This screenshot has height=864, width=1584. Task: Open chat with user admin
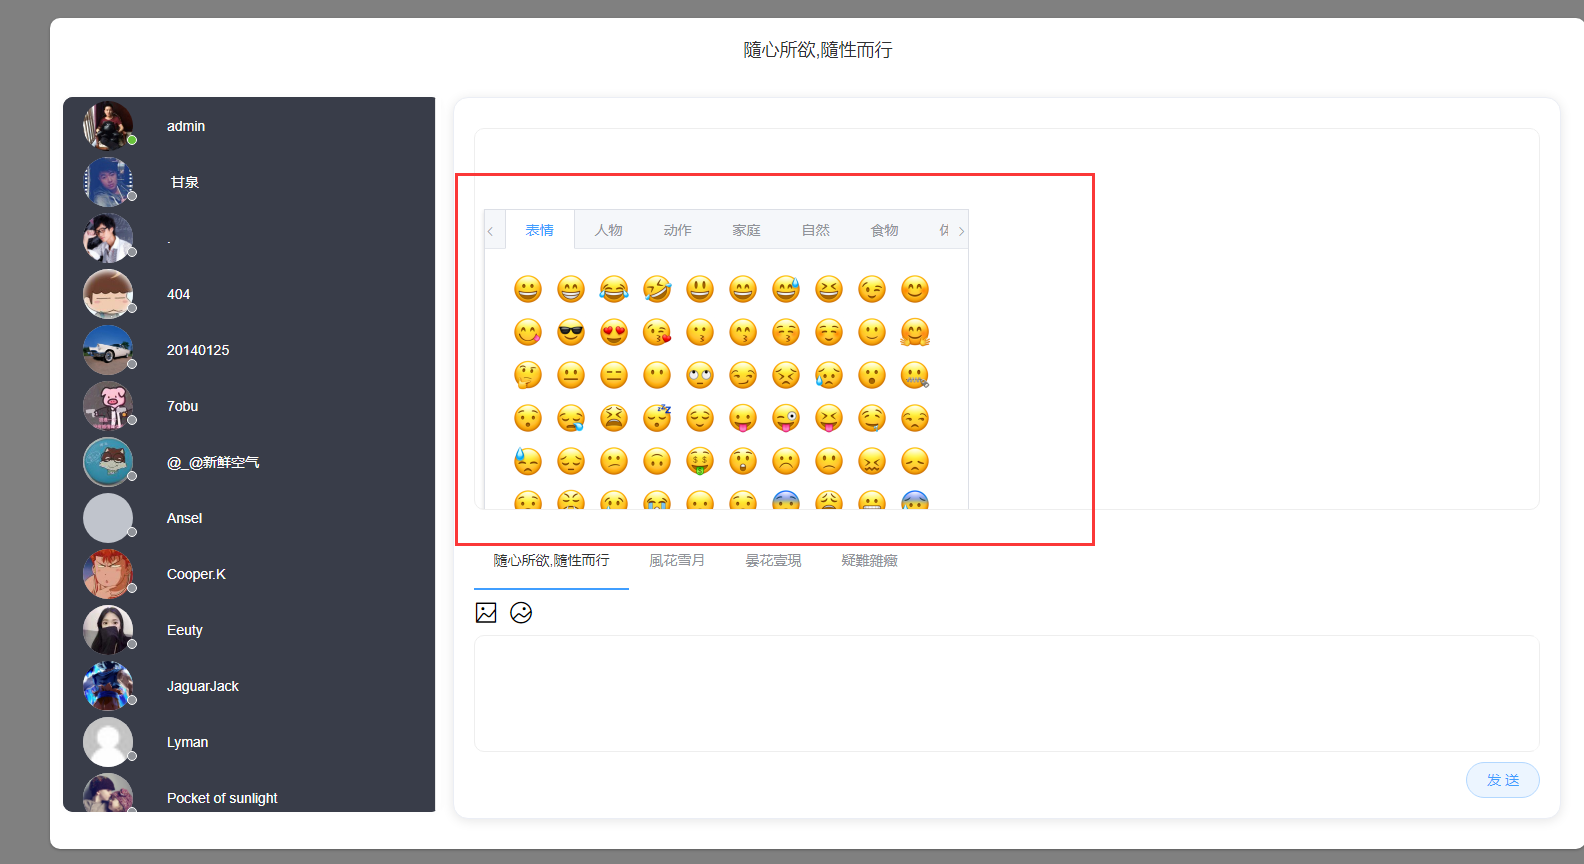pyautogui.click(x=186, y=126)
